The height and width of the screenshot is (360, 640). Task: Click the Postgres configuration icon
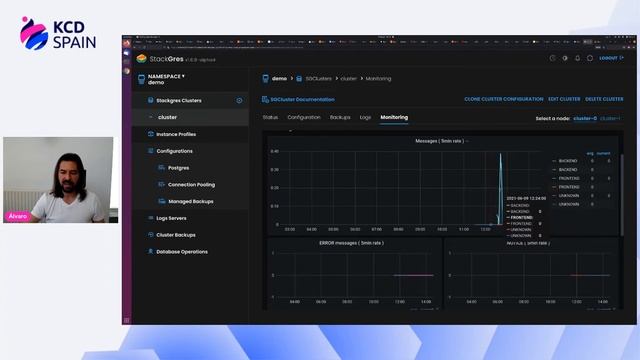tap(161, 168)
